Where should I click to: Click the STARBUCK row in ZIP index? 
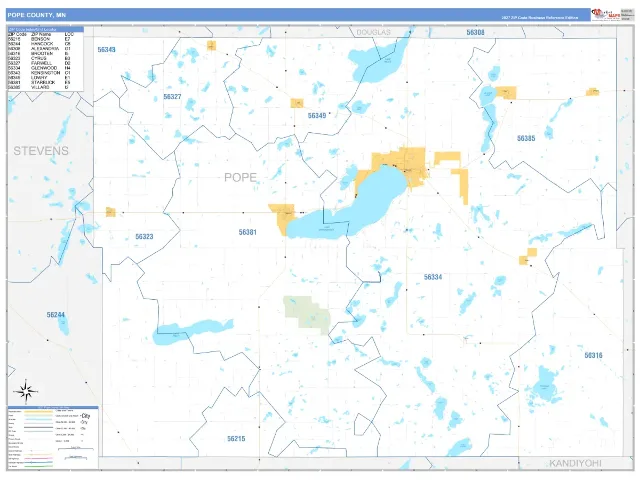(40, 82)
